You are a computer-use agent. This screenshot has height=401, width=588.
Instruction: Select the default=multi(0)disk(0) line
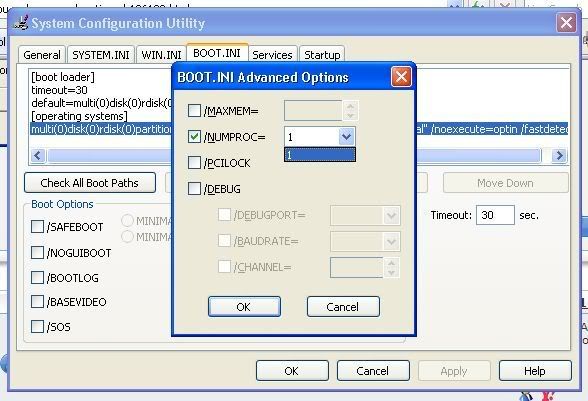coord(101,103)
